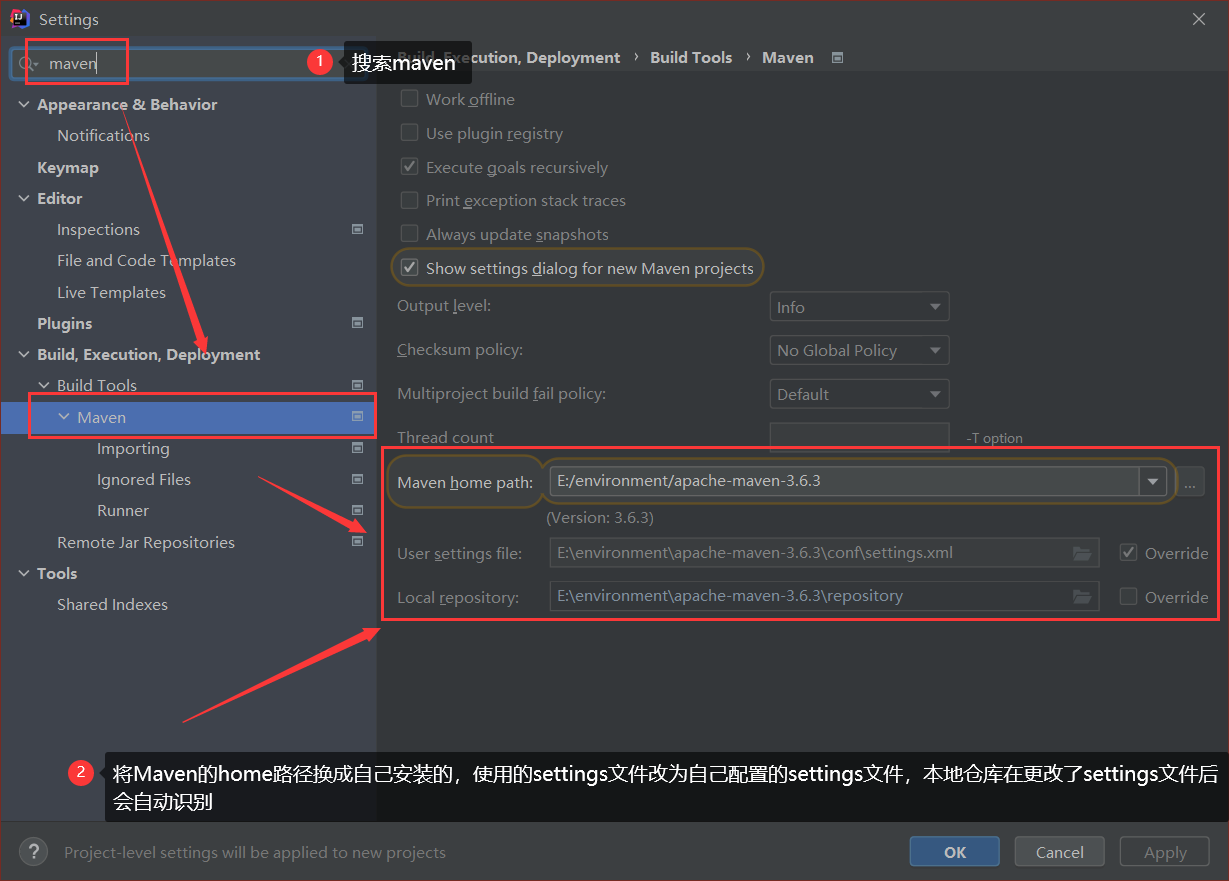This screenshot has height=881, width=1229.
Task: Click project-level icon beside Plugins
Action: point(357,323)
